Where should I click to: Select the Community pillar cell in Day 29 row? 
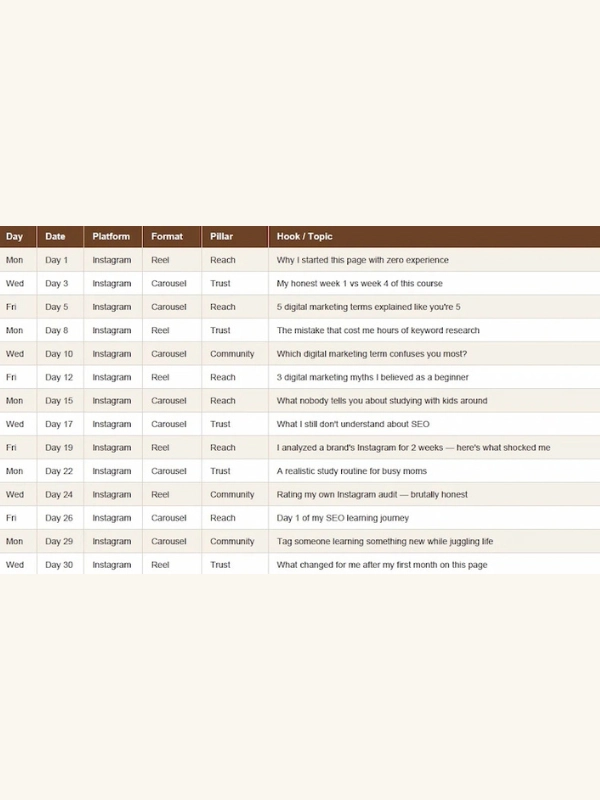[x=235, y=541]
